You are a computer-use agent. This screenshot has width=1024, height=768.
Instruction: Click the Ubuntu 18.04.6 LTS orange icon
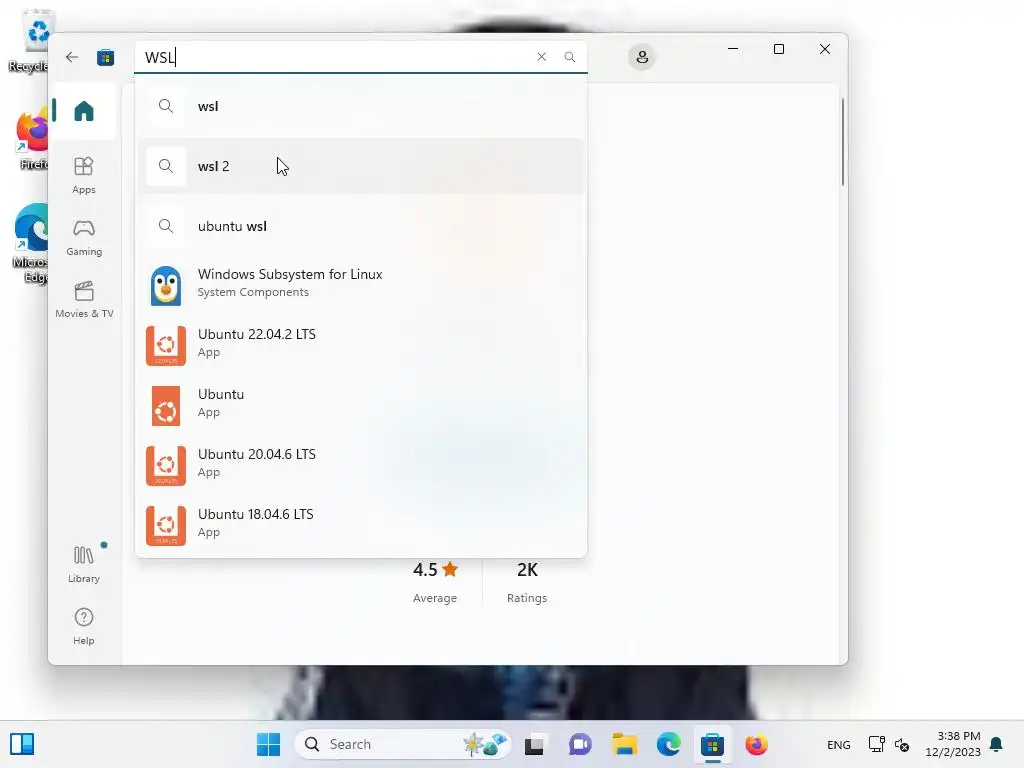click(x=166, y=526)
